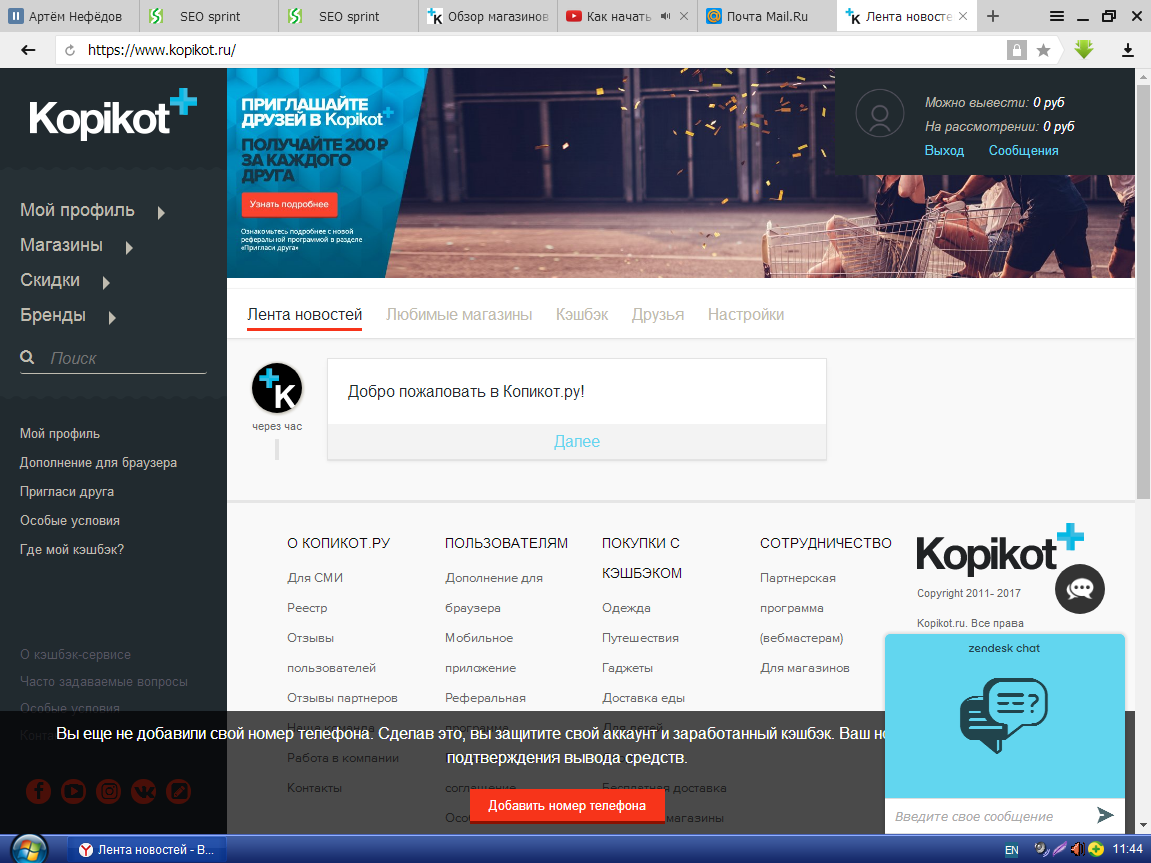Click the green download arrow extension
This screenshot has width=1151, height=863.
pos(1084,49)
